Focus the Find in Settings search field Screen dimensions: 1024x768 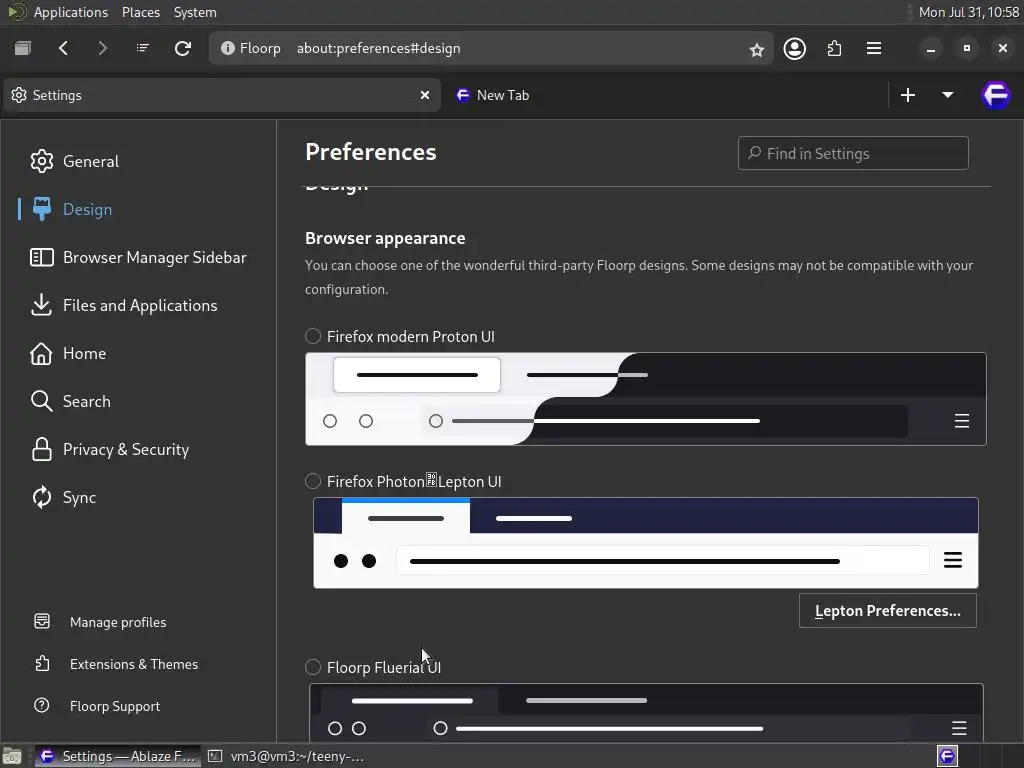coord(853,153)
